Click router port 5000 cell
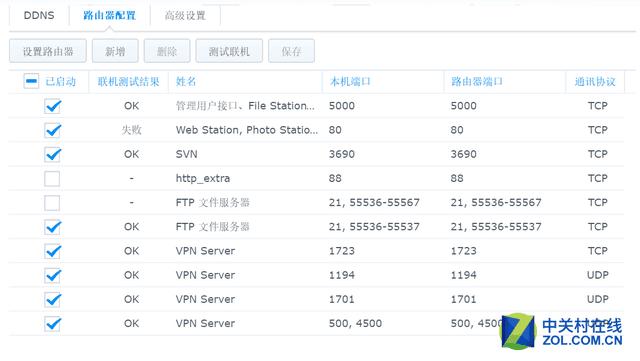Image resolution: width=640 pixels, height=361 pixels. [x=463, y=106]
